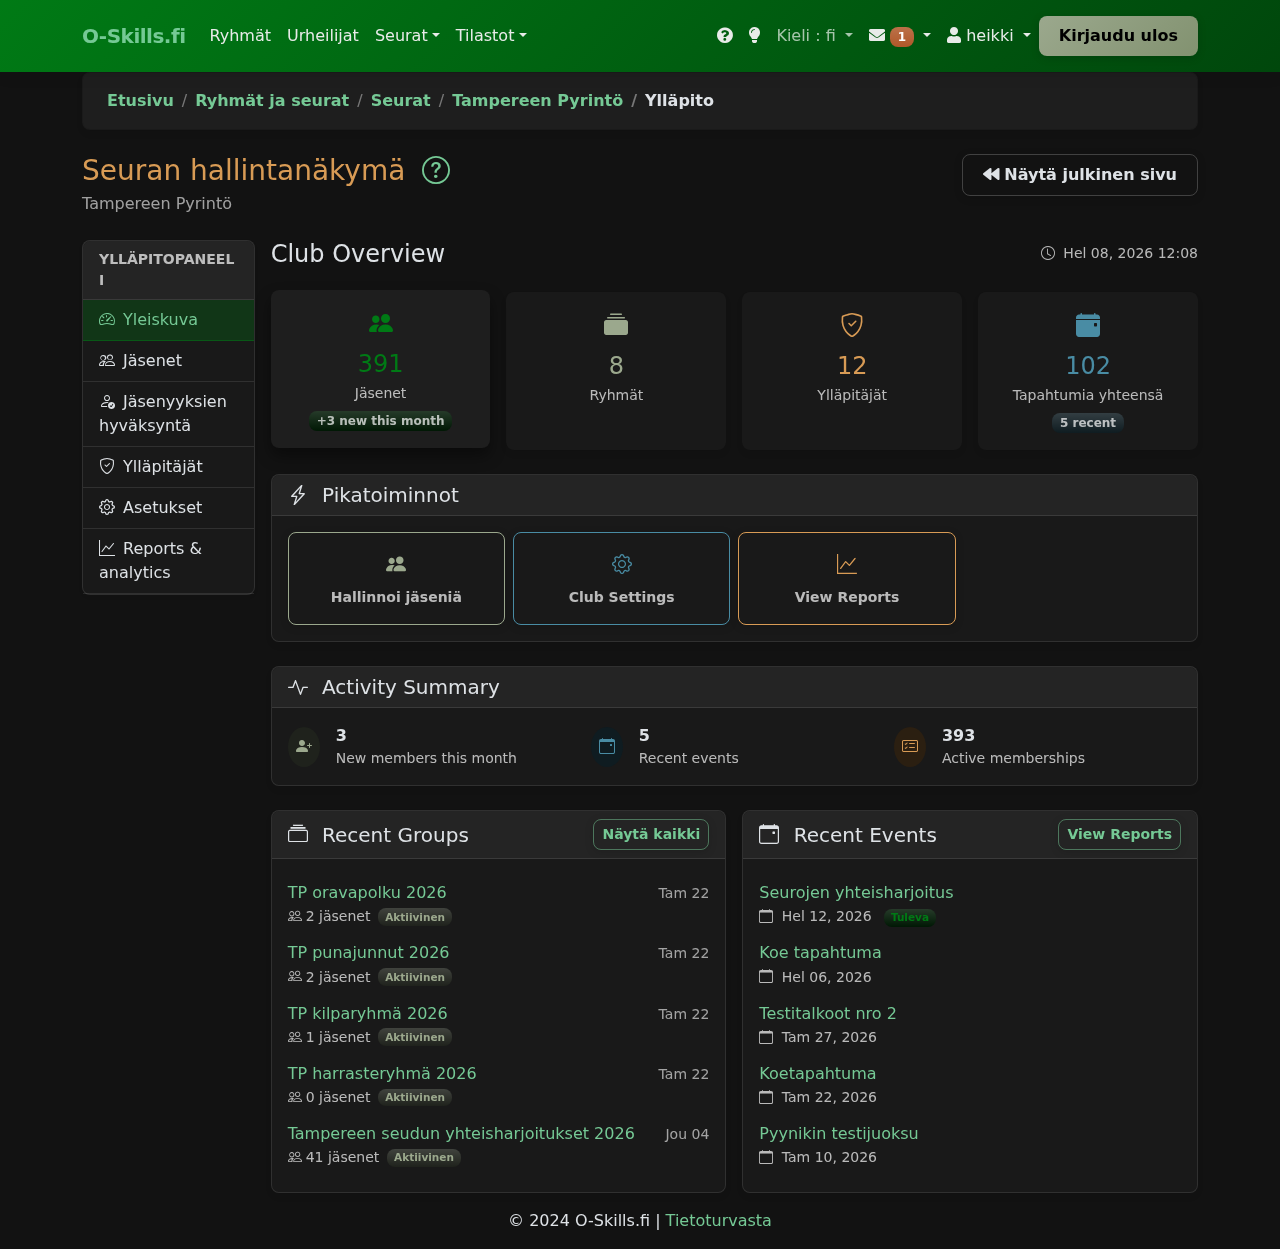Select the Yleiskuva gauge icon in sidebar
Viewport: 1280px width, 1249px height.
[x=106, y=319]
